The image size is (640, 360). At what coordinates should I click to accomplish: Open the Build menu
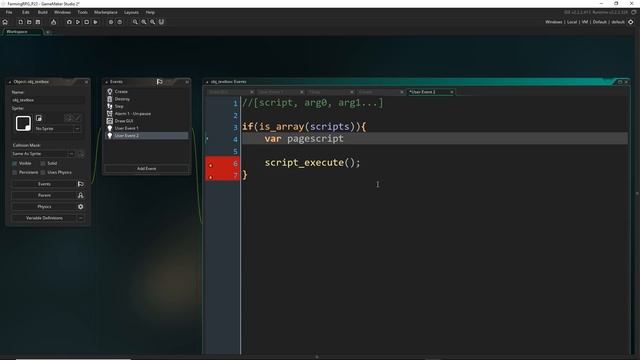[x=42, y=12]
